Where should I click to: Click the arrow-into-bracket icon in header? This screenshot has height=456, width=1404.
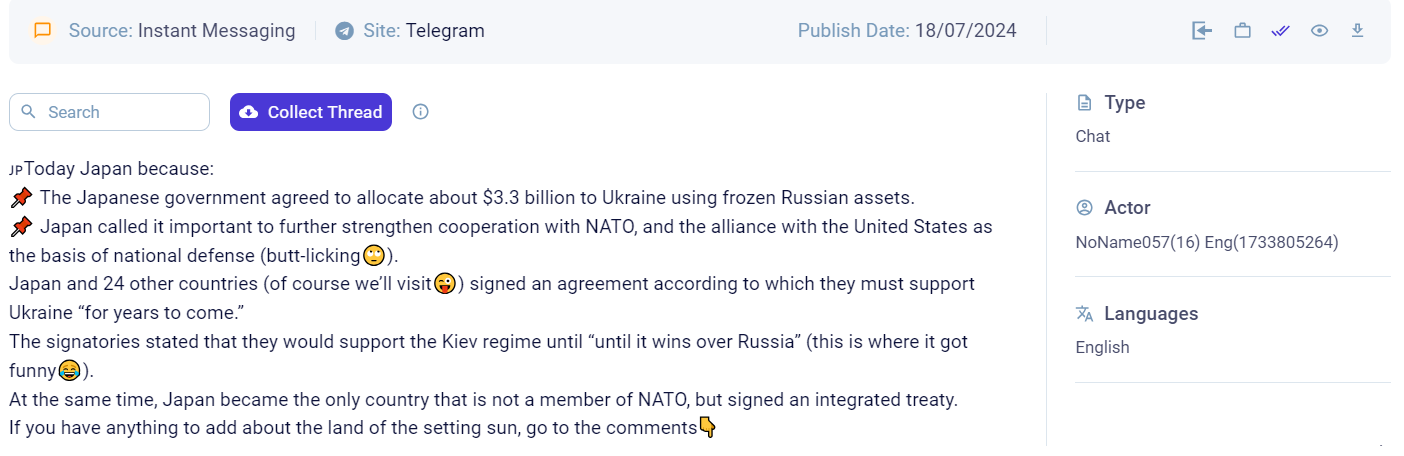1202,31
